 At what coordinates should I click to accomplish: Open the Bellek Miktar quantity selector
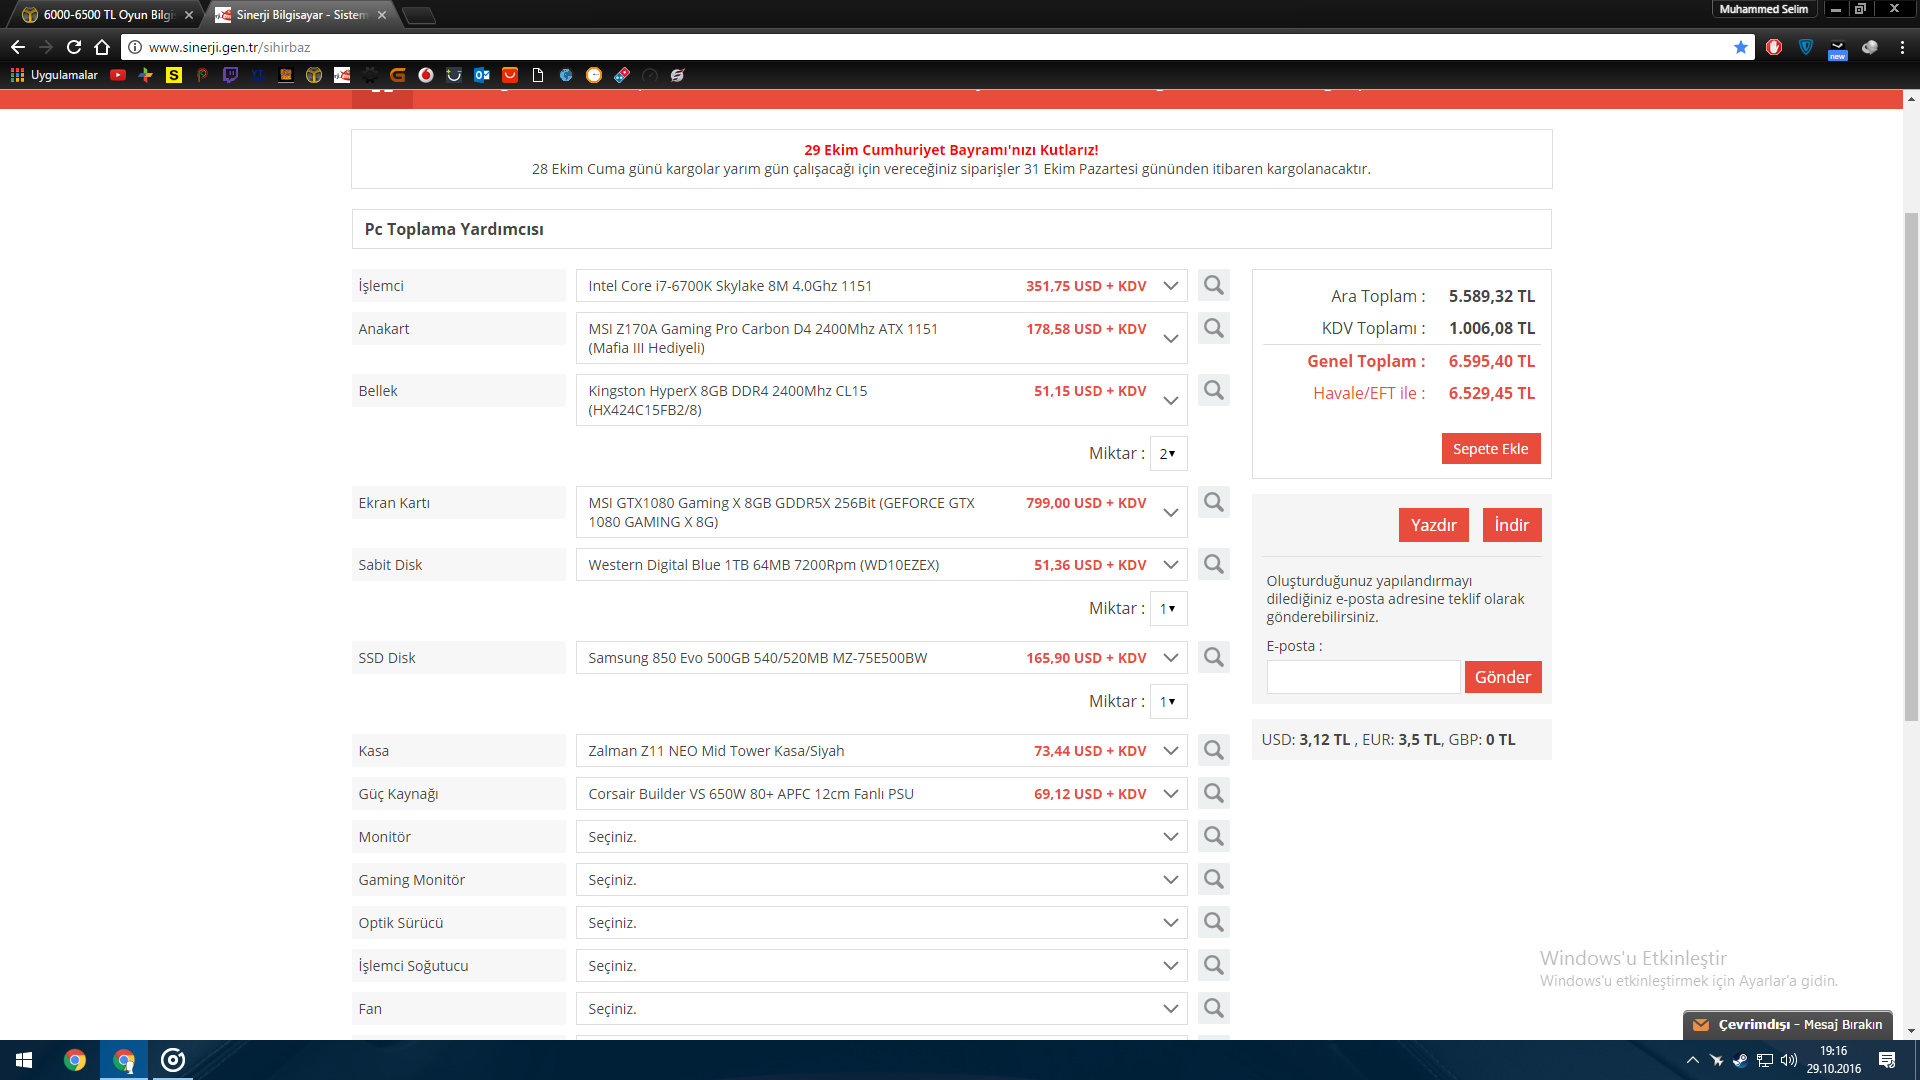(1168, 454)
